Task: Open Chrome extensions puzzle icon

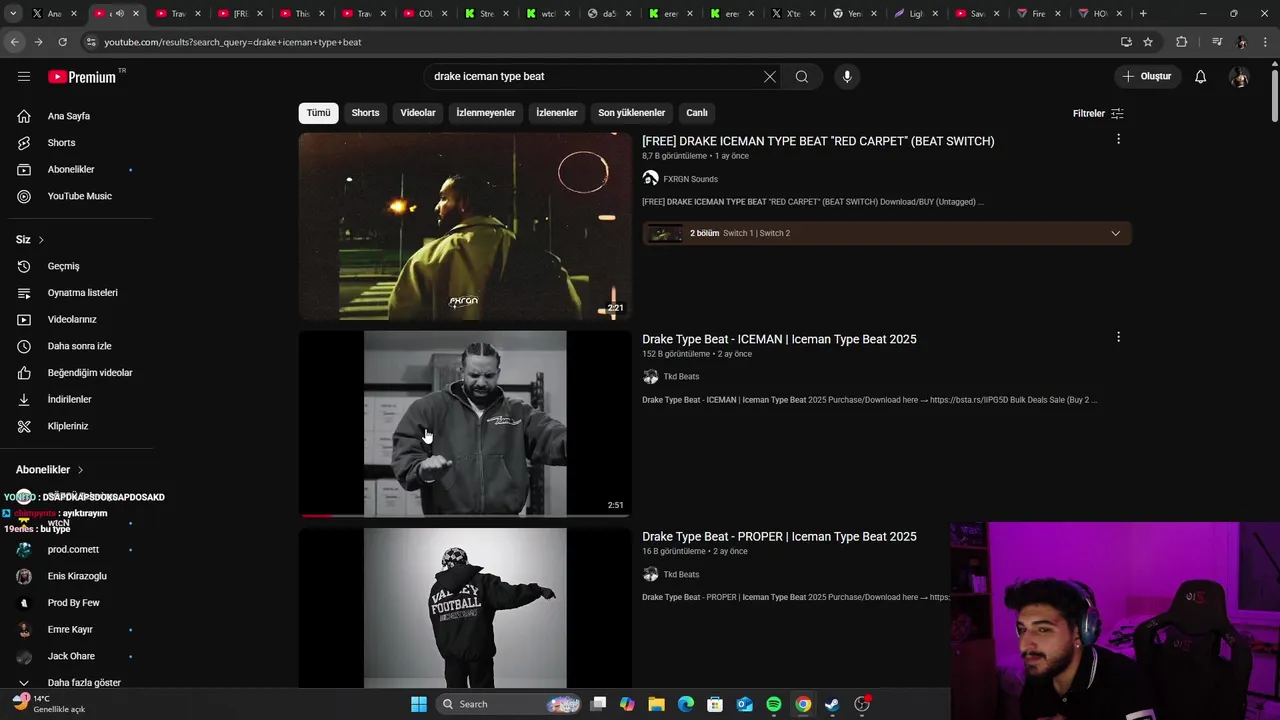Action: point(1182,42)
